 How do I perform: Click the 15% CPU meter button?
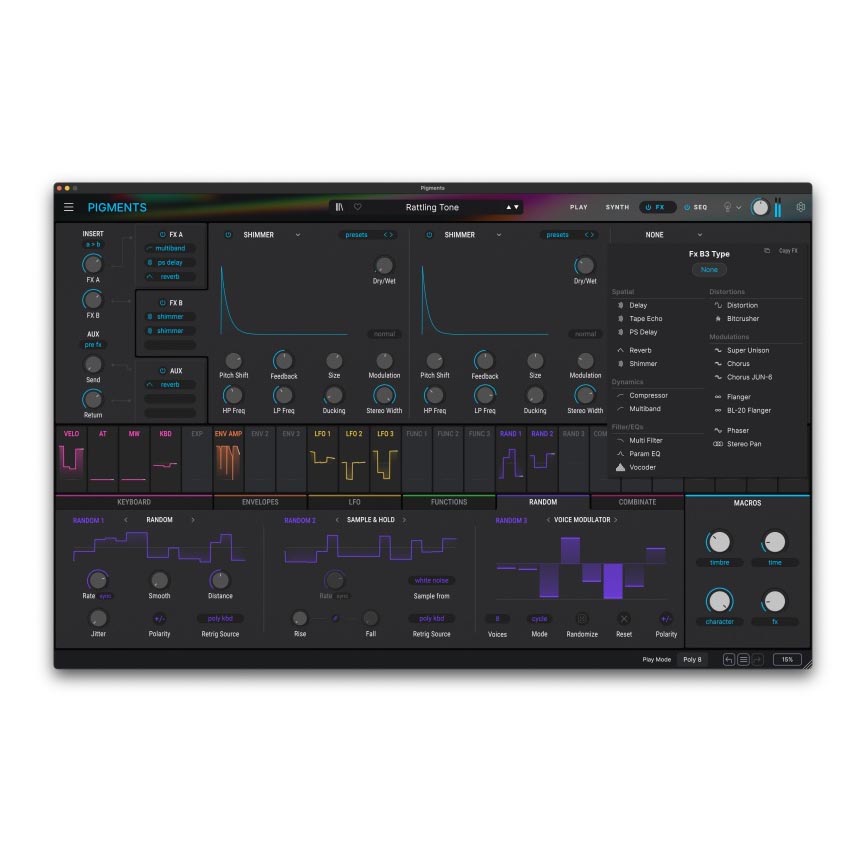(x=787, y=659)
